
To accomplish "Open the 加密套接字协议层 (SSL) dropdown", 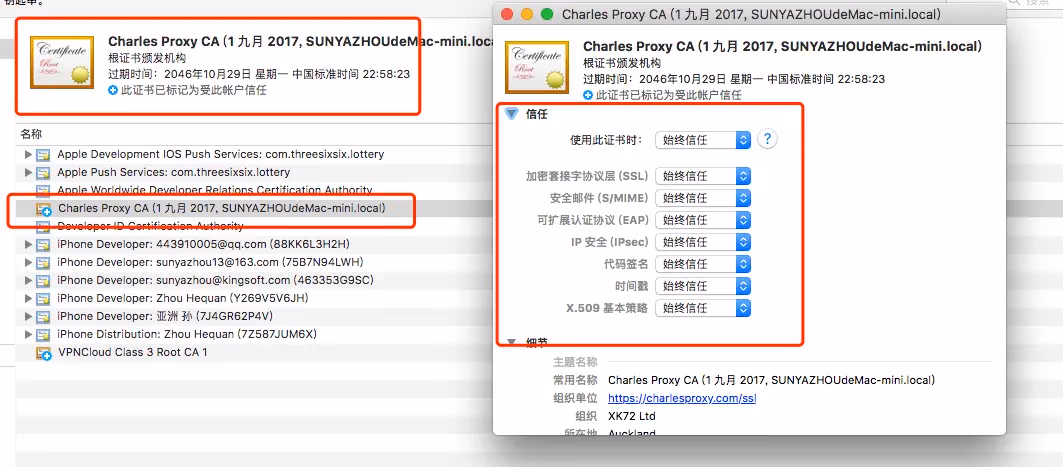I will point(702,176).
